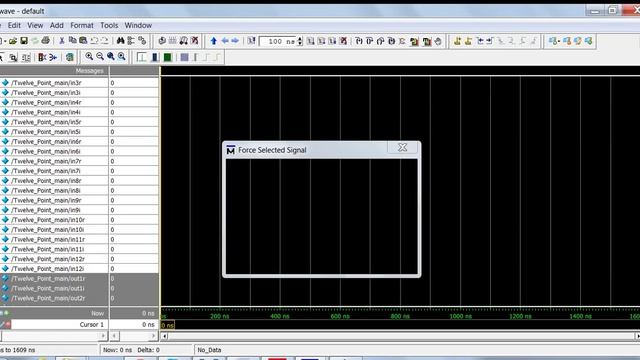640x360 pixels.
Task: Click the Paste icon in toolbar
Action: point(83,41)
